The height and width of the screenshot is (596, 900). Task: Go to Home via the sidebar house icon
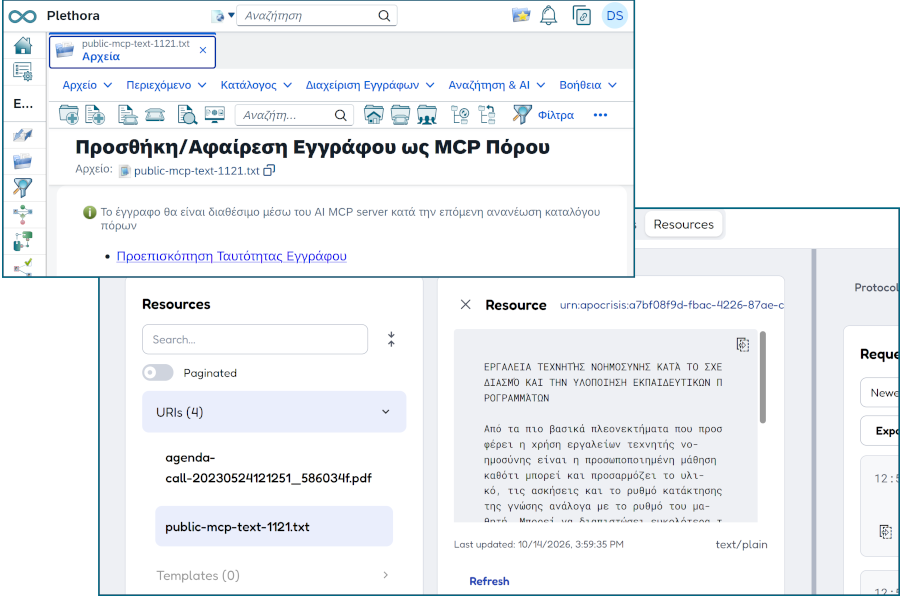pyautogui.click(x=23, y=45)
